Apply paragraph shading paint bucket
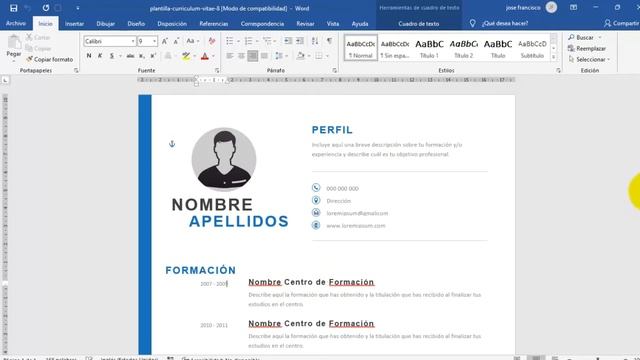 pos(300,56)
